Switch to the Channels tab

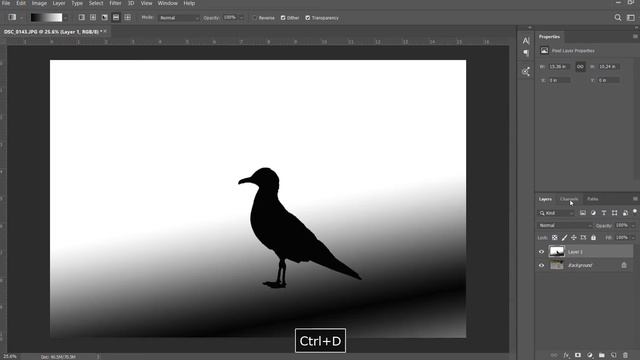[x=569, y=199]
